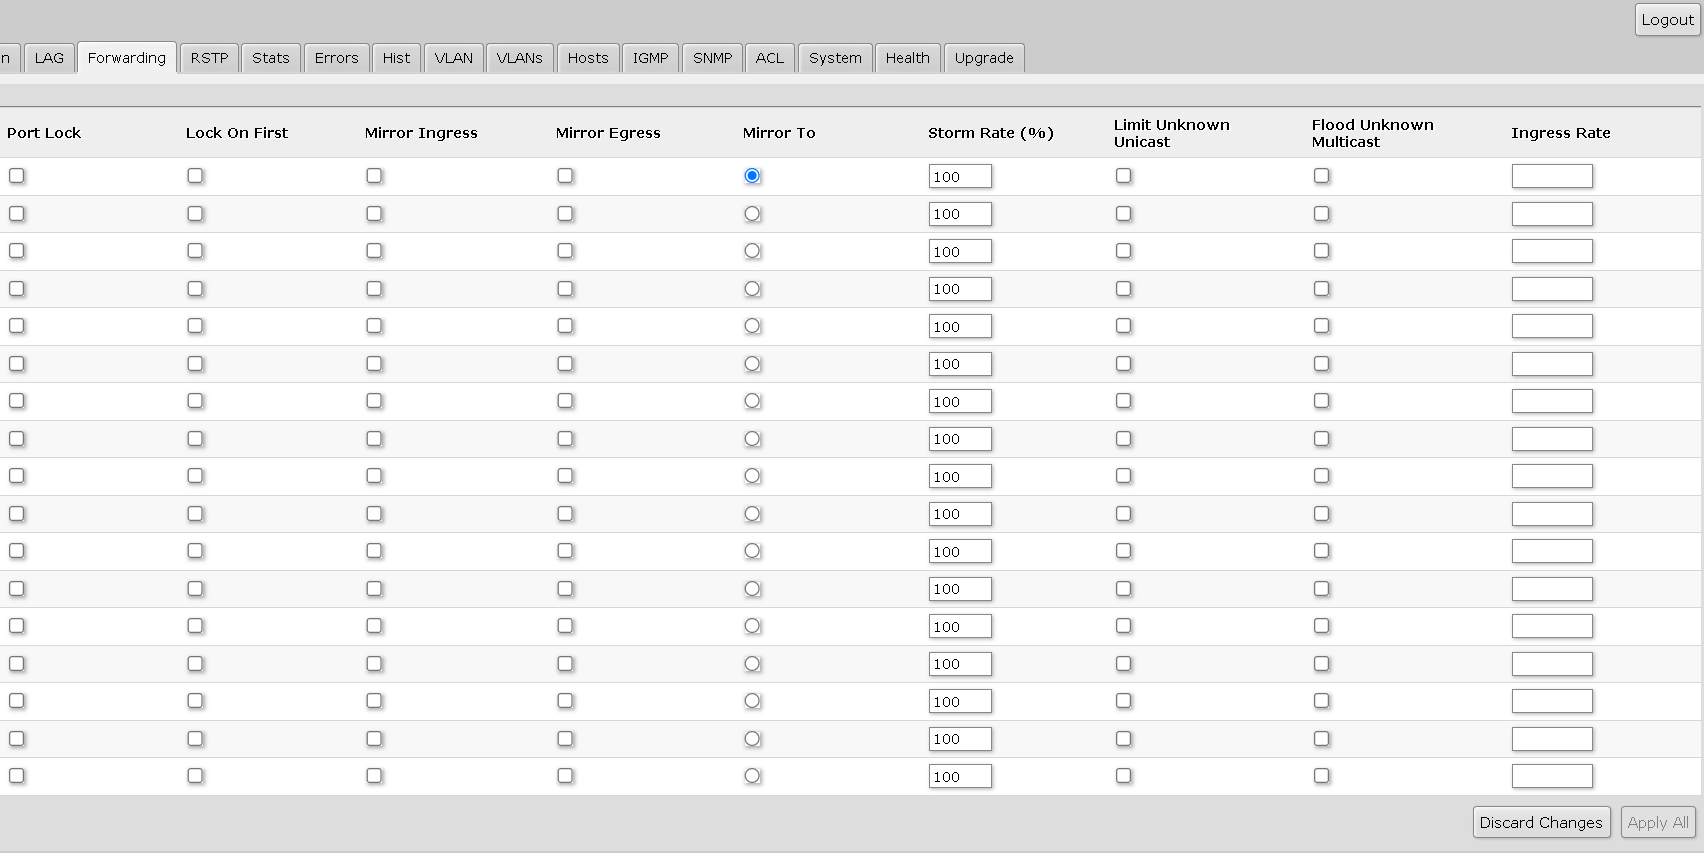
Task: Click the Logout button
Action: tap(1667, 20)
